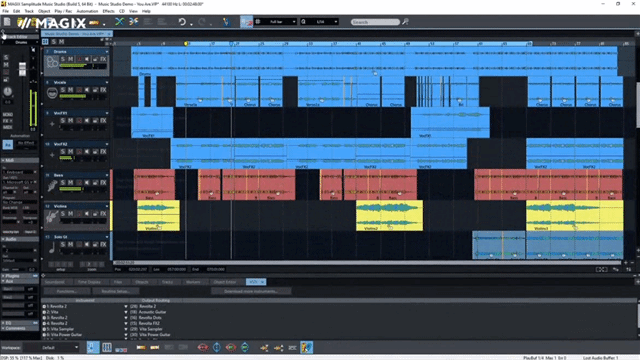Viewport: 640px width, 360px height.
Task: Open output routing dropdown for '2: Vita'
Action: tap(126, 312)
